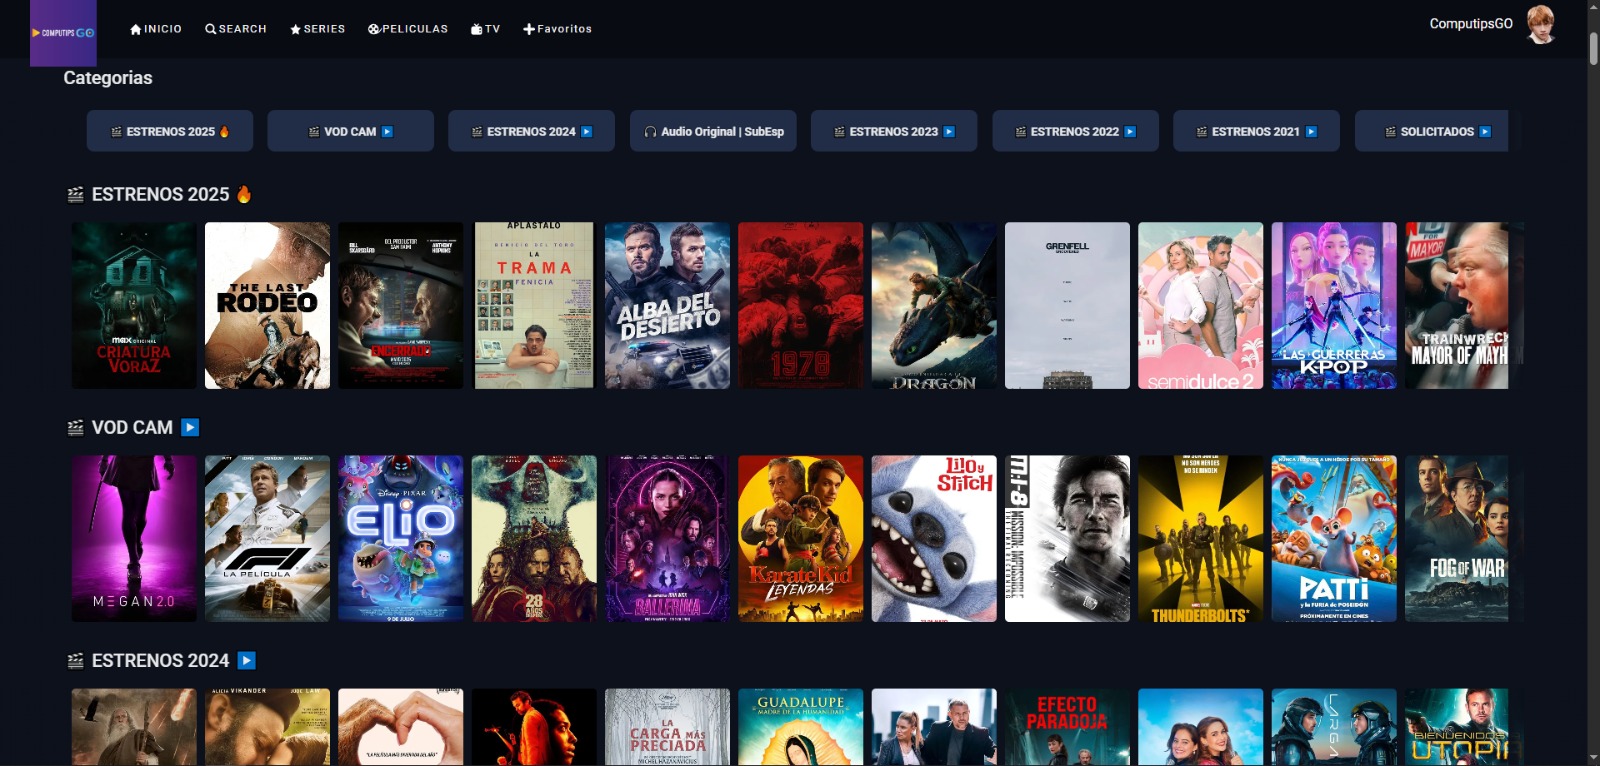
Task: Click clapperboard icon beside ESTRENOS 2025 heading
Action: [75, 195]
